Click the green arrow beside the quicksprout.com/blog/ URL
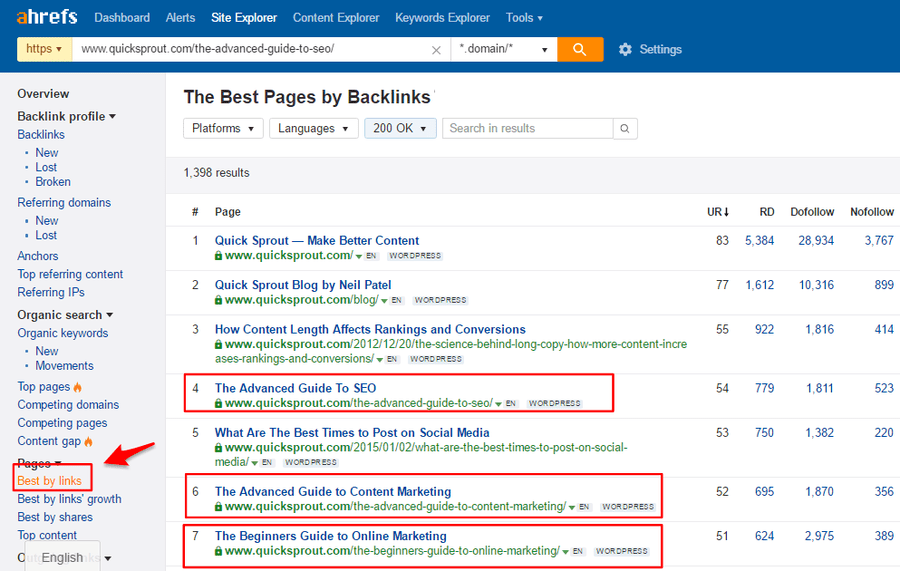The height and width of the screenshot is (571, 900). tap(384, 300)
